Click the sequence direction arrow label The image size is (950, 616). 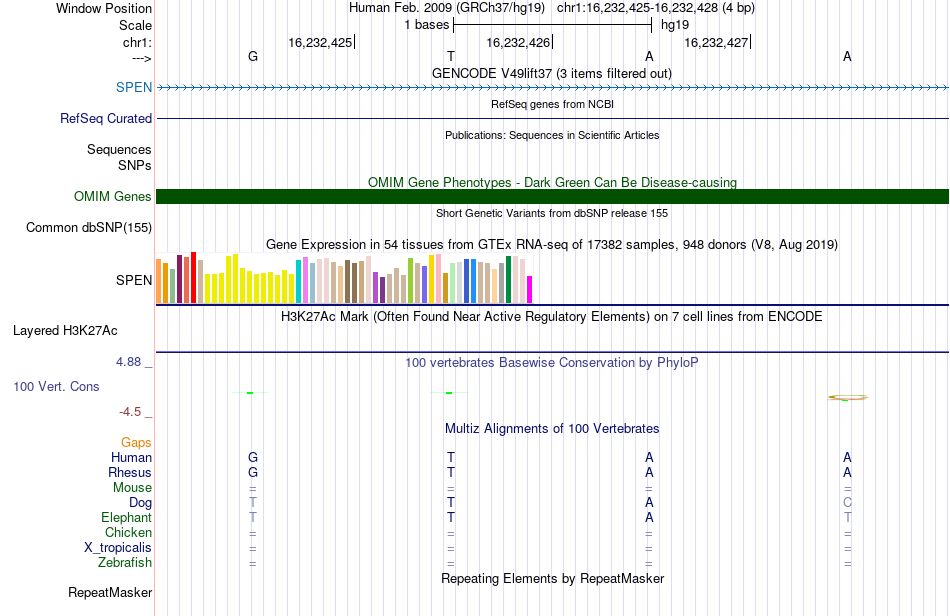tap(142, 58)
